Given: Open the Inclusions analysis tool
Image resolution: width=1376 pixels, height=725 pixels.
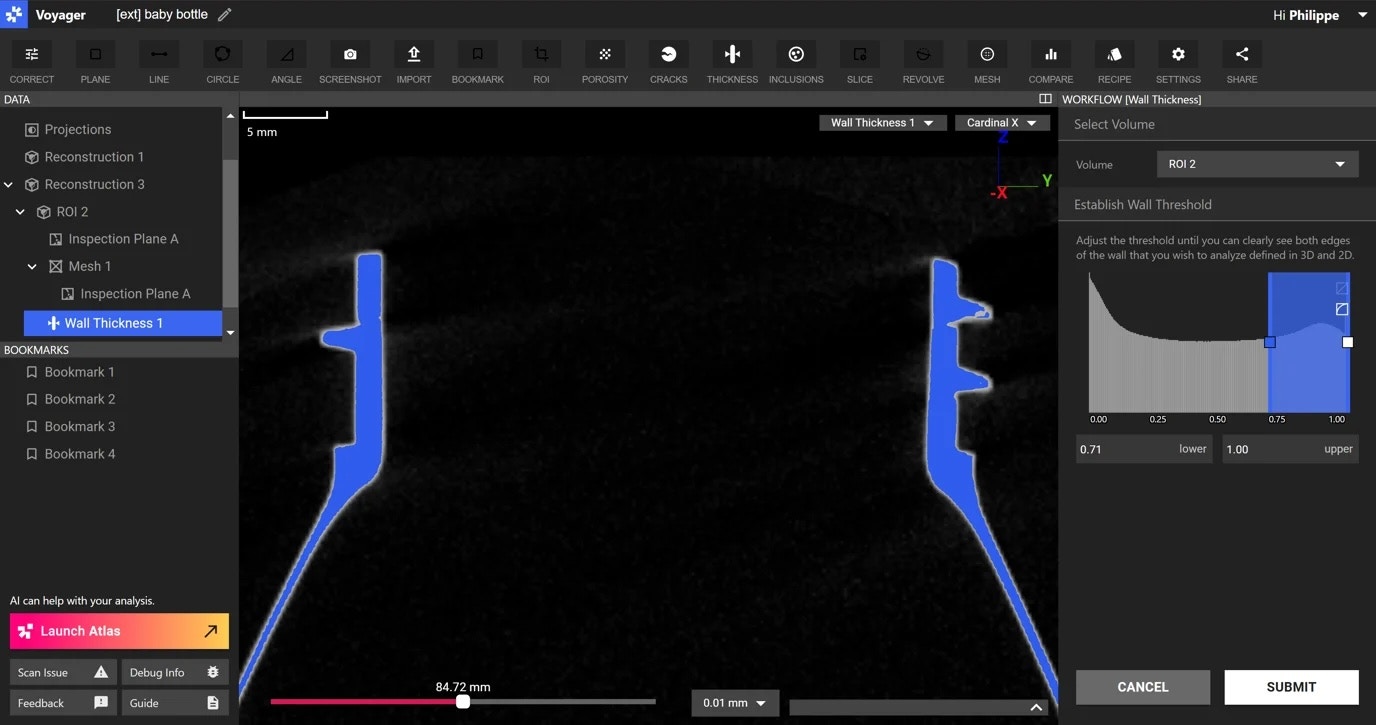Looking at the screenshot, I should point(796,62).
